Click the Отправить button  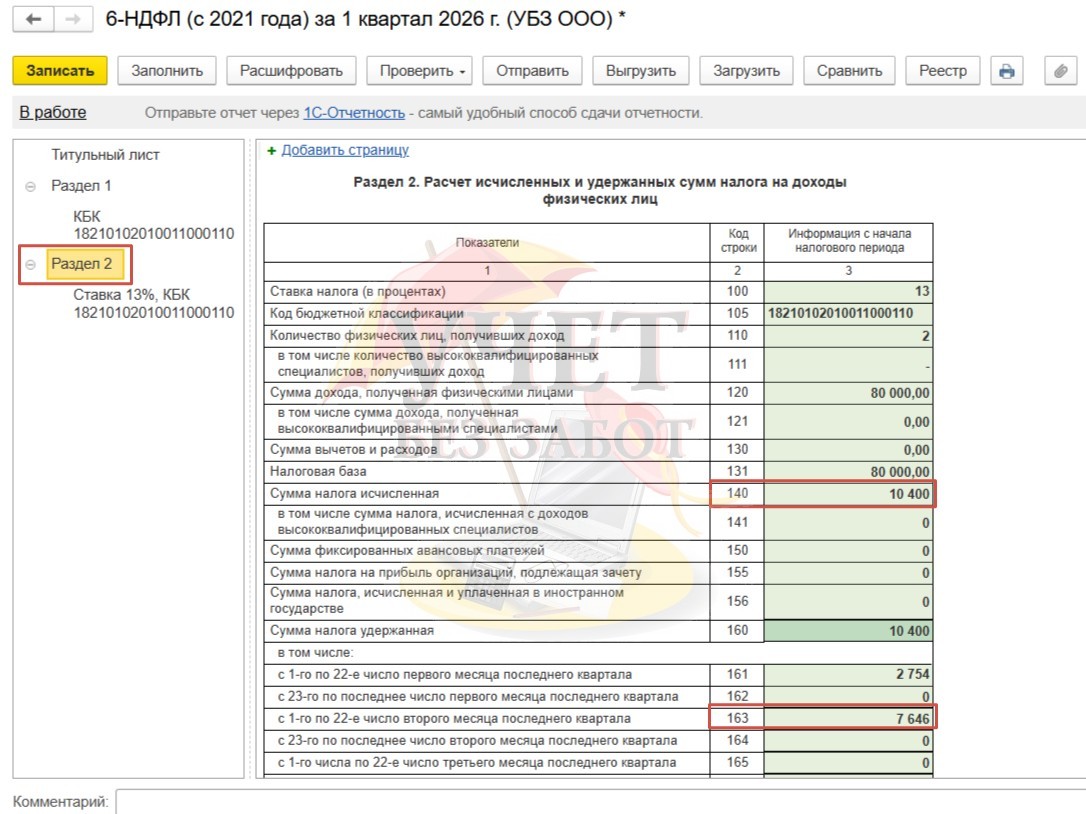(532, 71)
